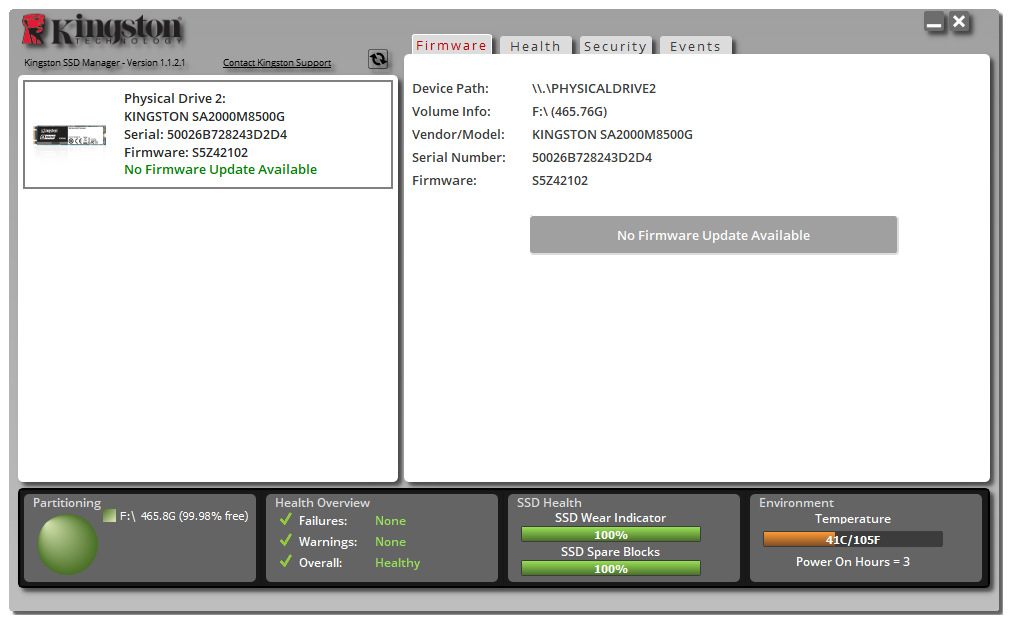Open the Contact Kingston Support link
Viewport: 1013px width, 619px height.
pos(277,63)
